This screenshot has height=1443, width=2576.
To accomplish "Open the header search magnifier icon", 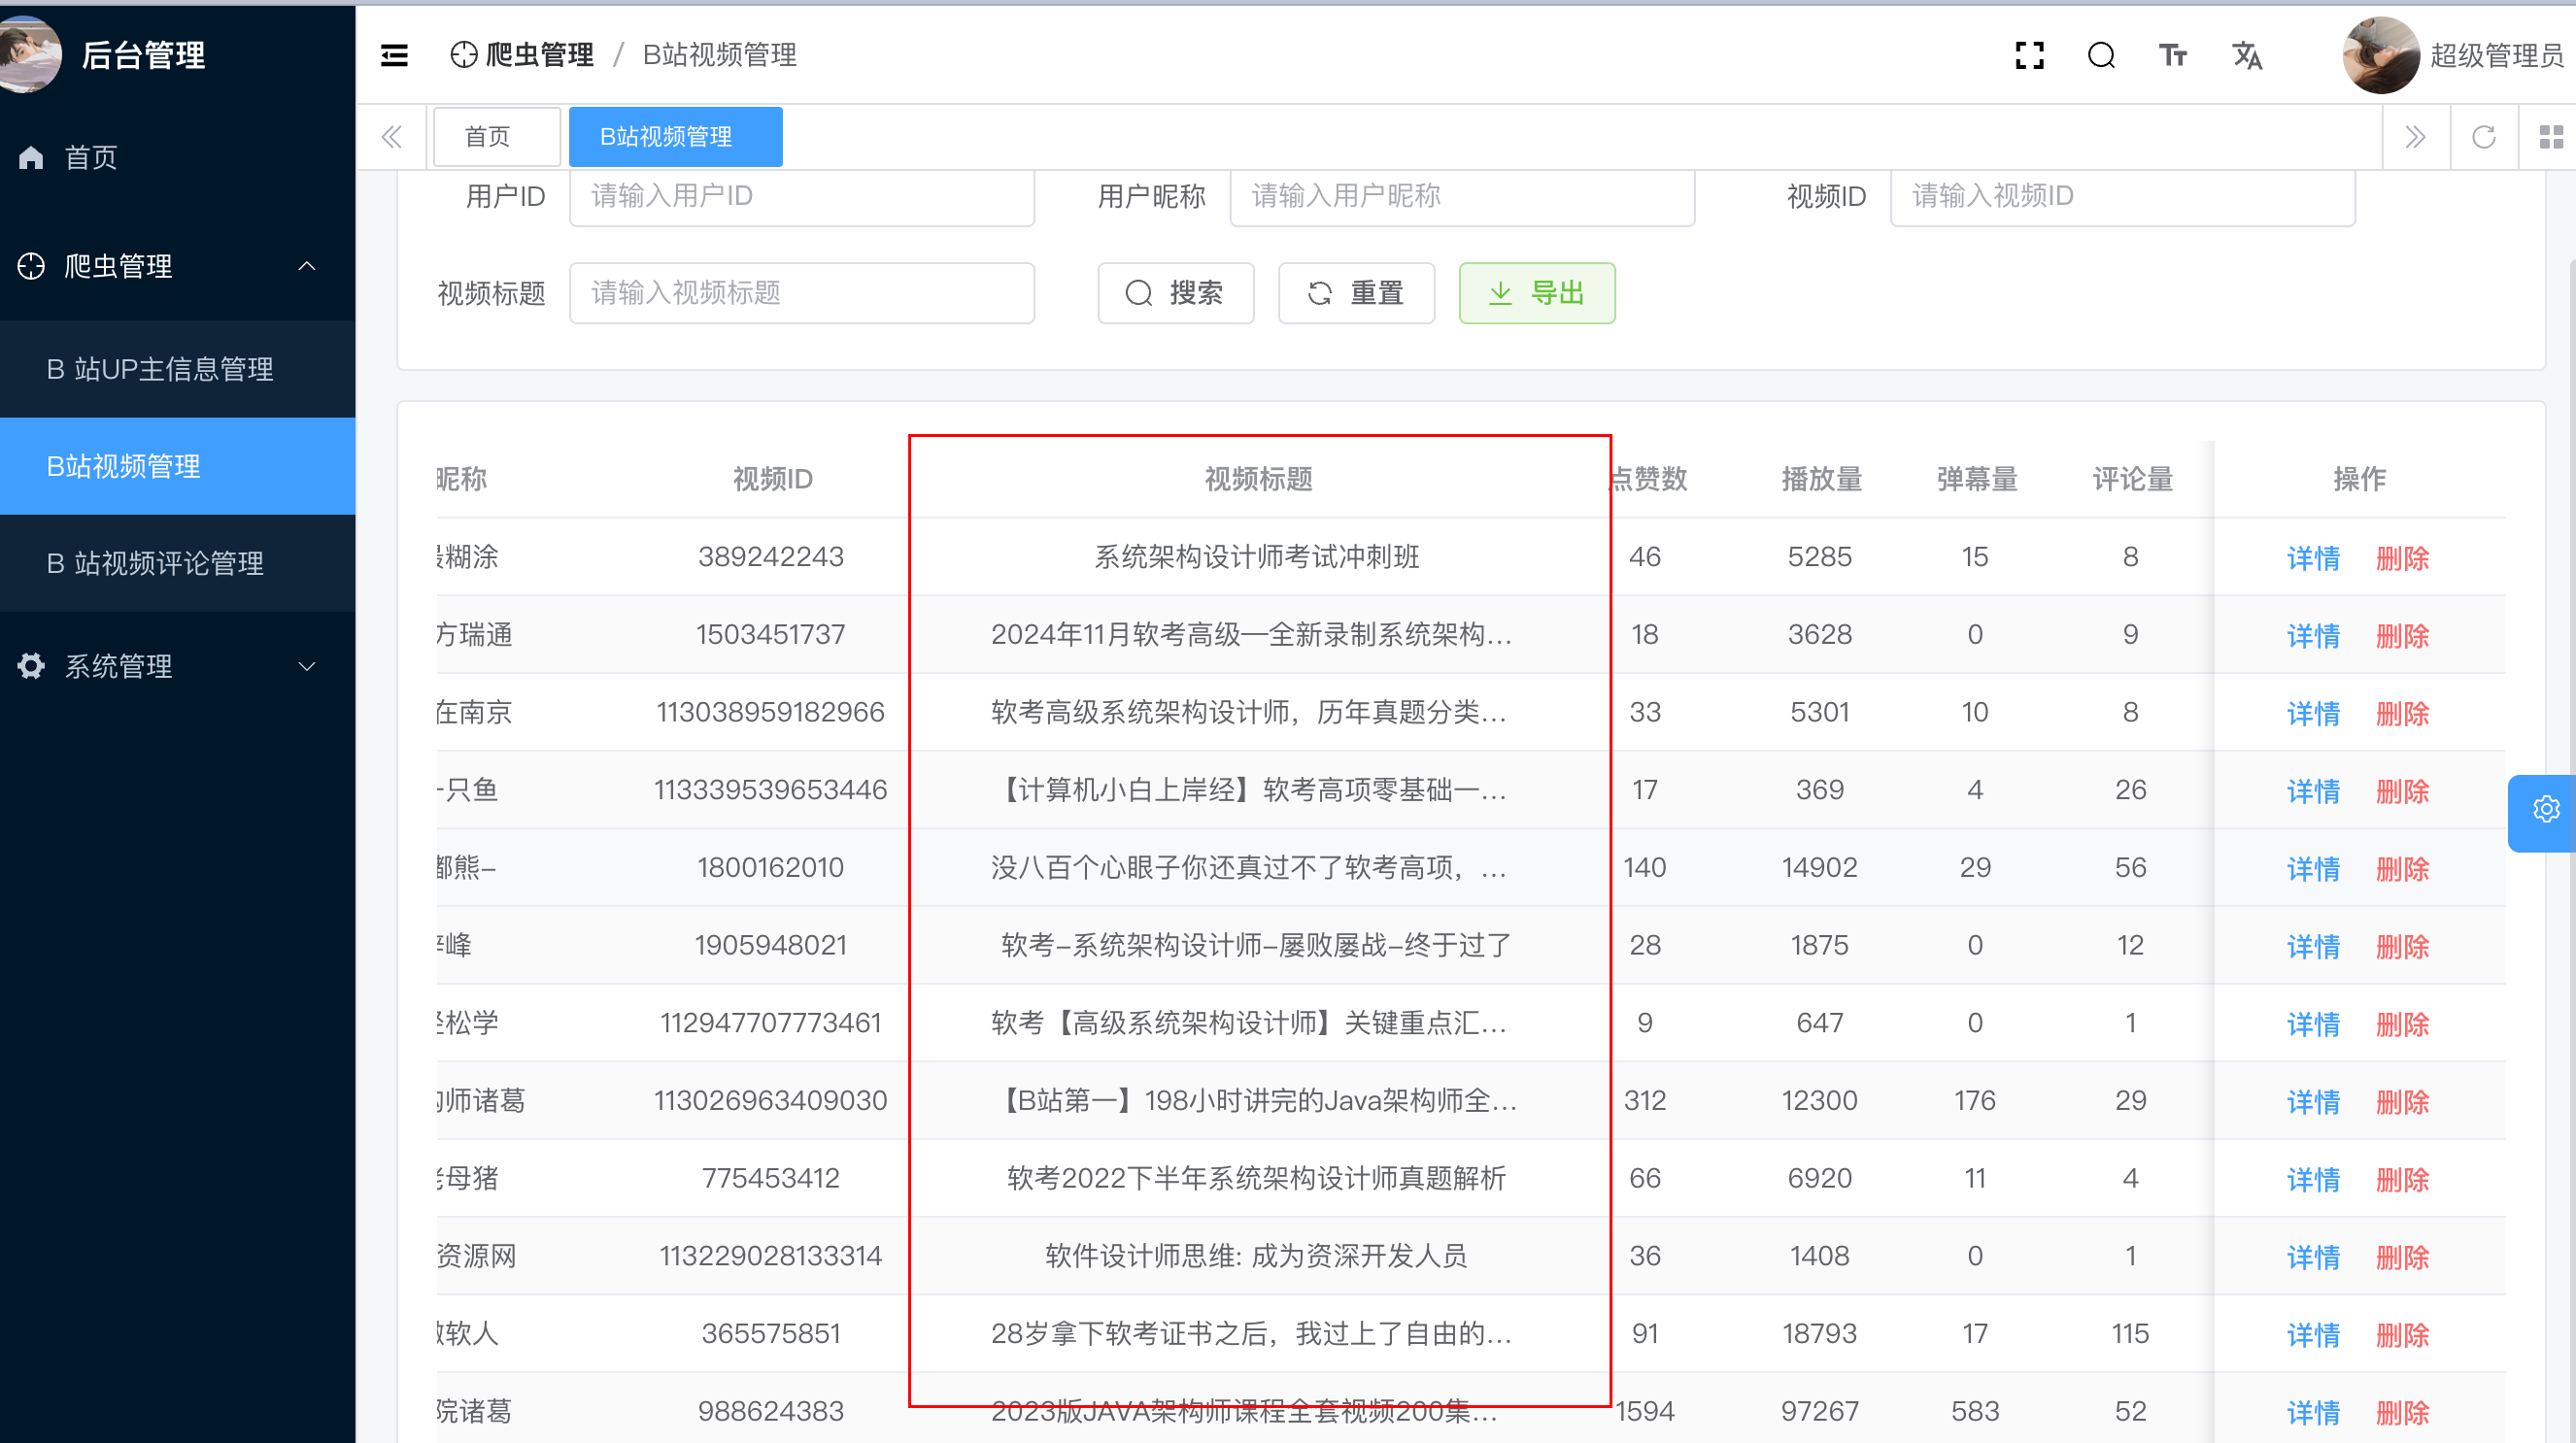I will point(2101,55).
